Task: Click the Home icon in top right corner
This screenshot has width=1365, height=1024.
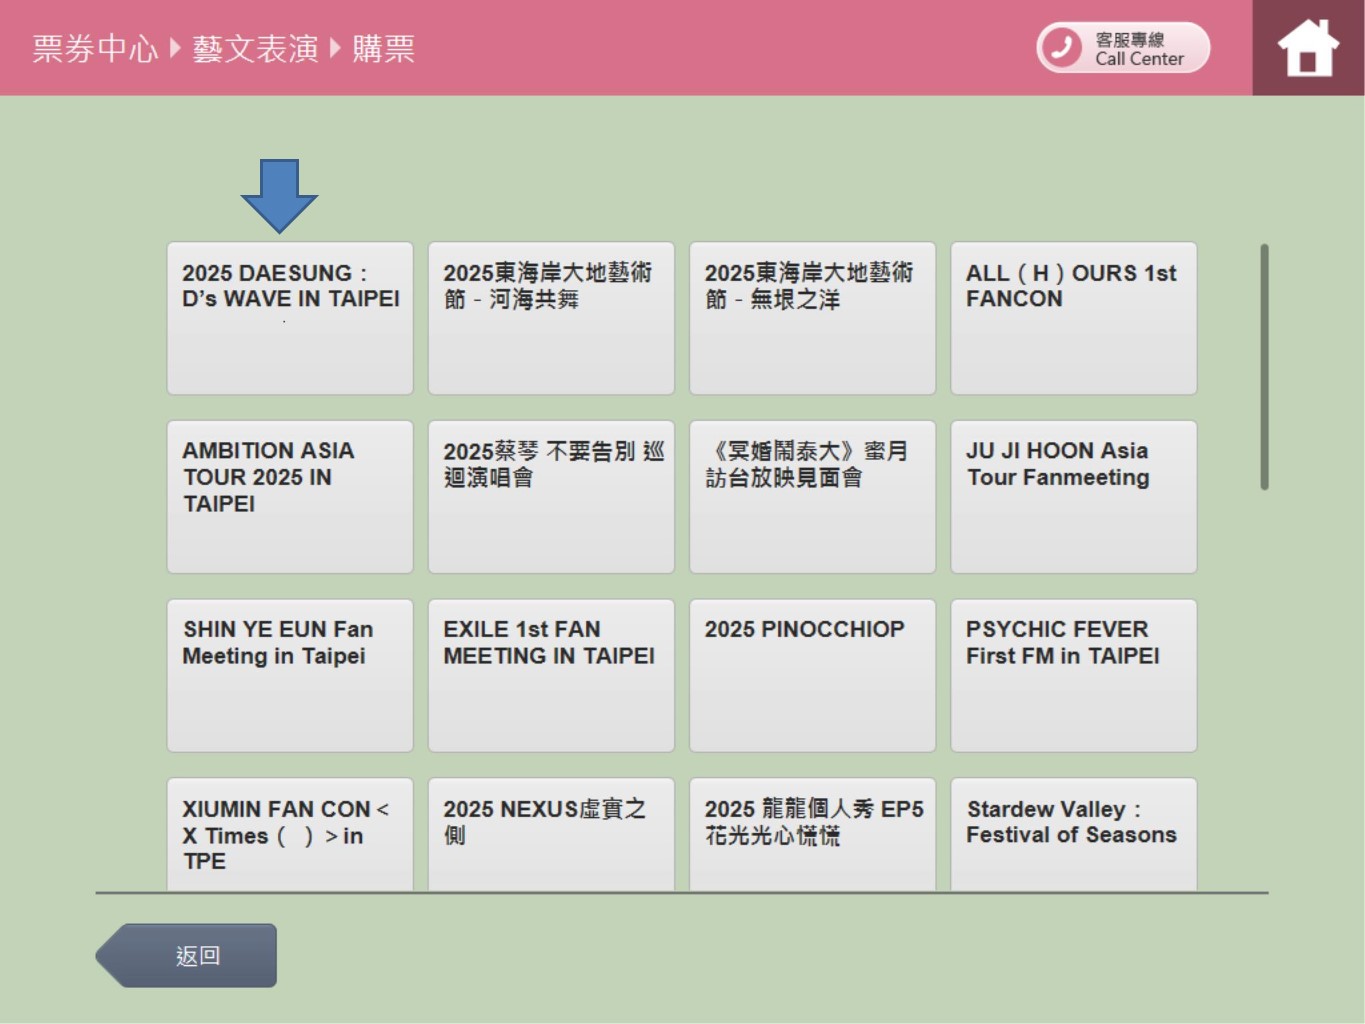Action: tap(1306, 46)
